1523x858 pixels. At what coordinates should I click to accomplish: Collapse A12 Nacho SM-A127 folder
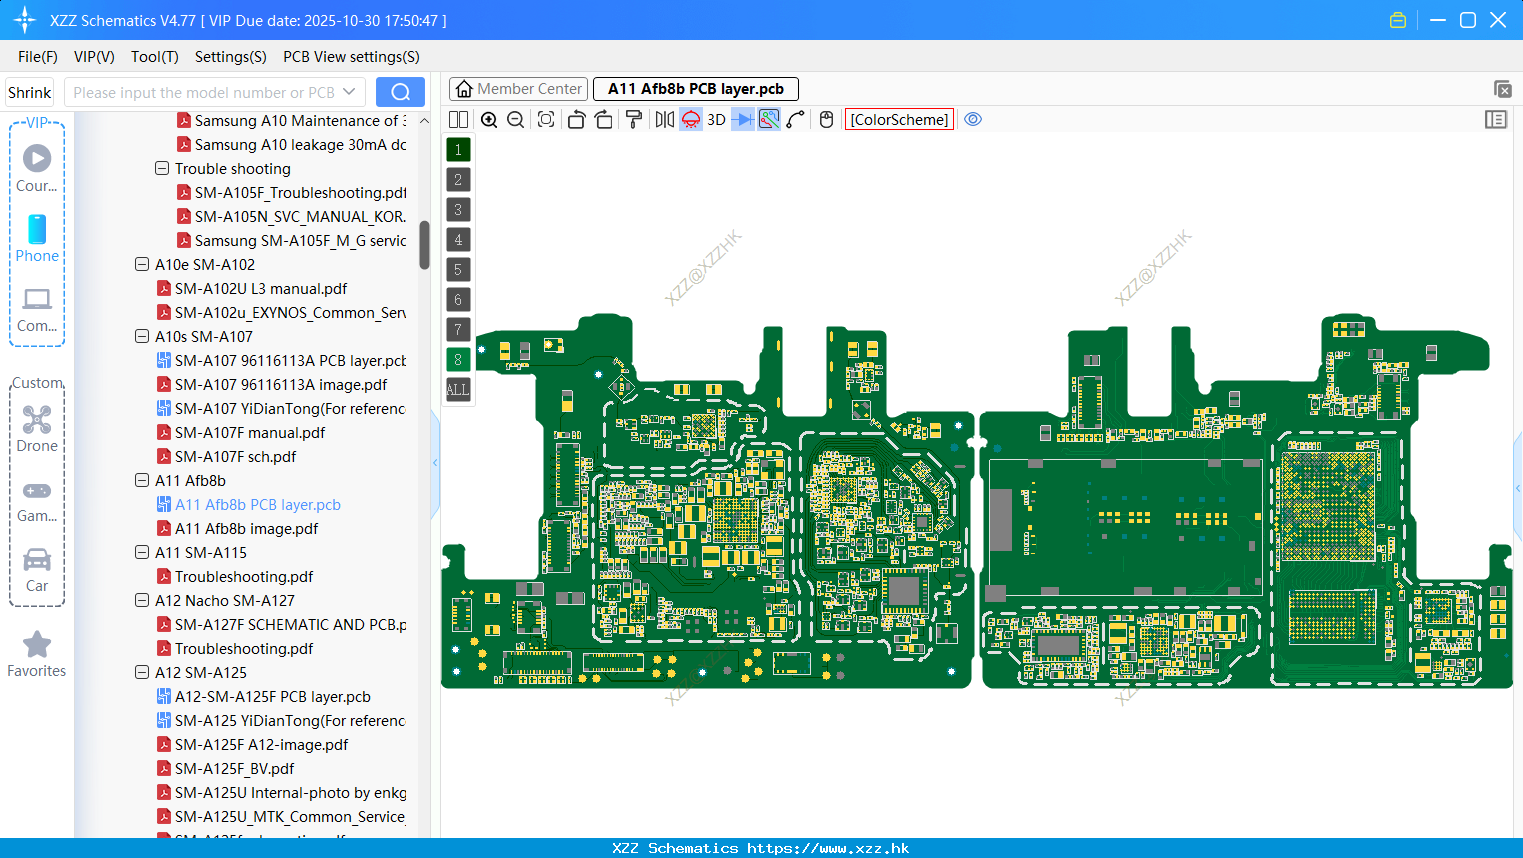click(x=142, y=600)
